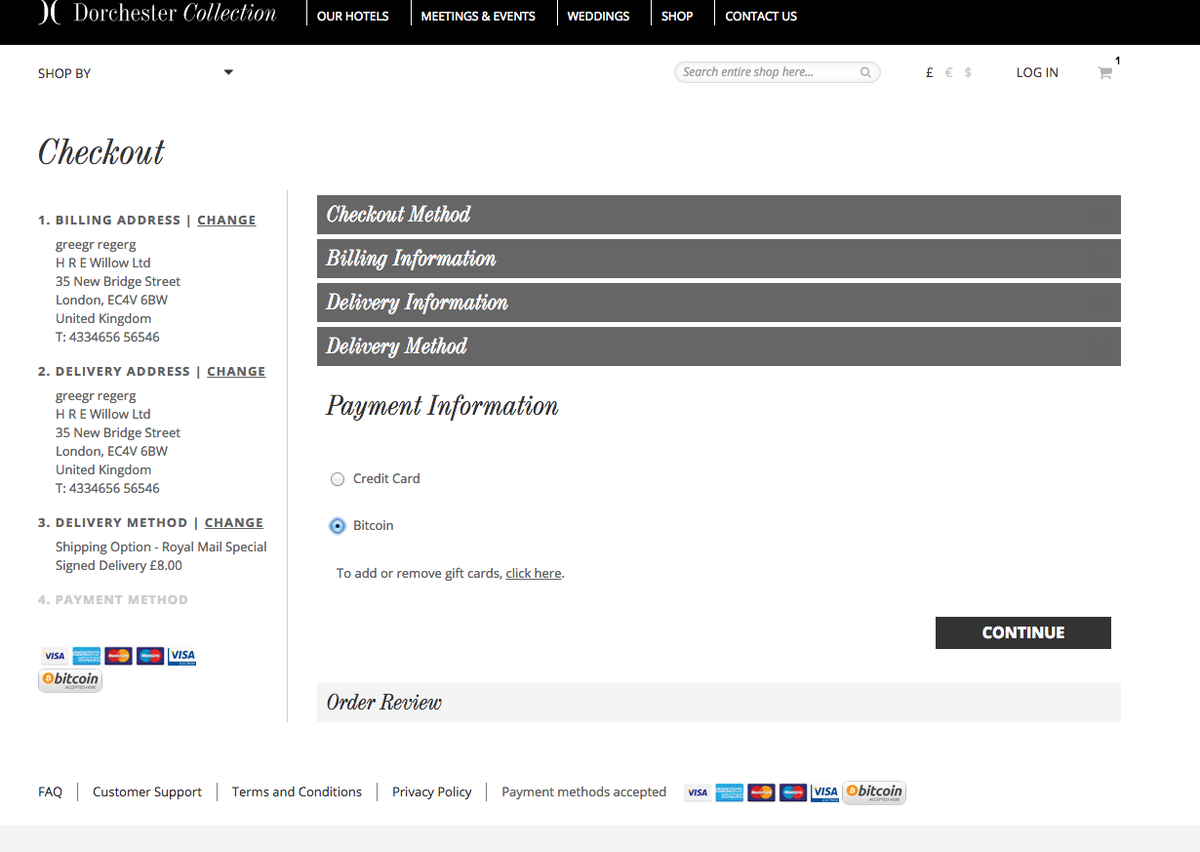Click the Checkout page title

[x=101, y=152]
